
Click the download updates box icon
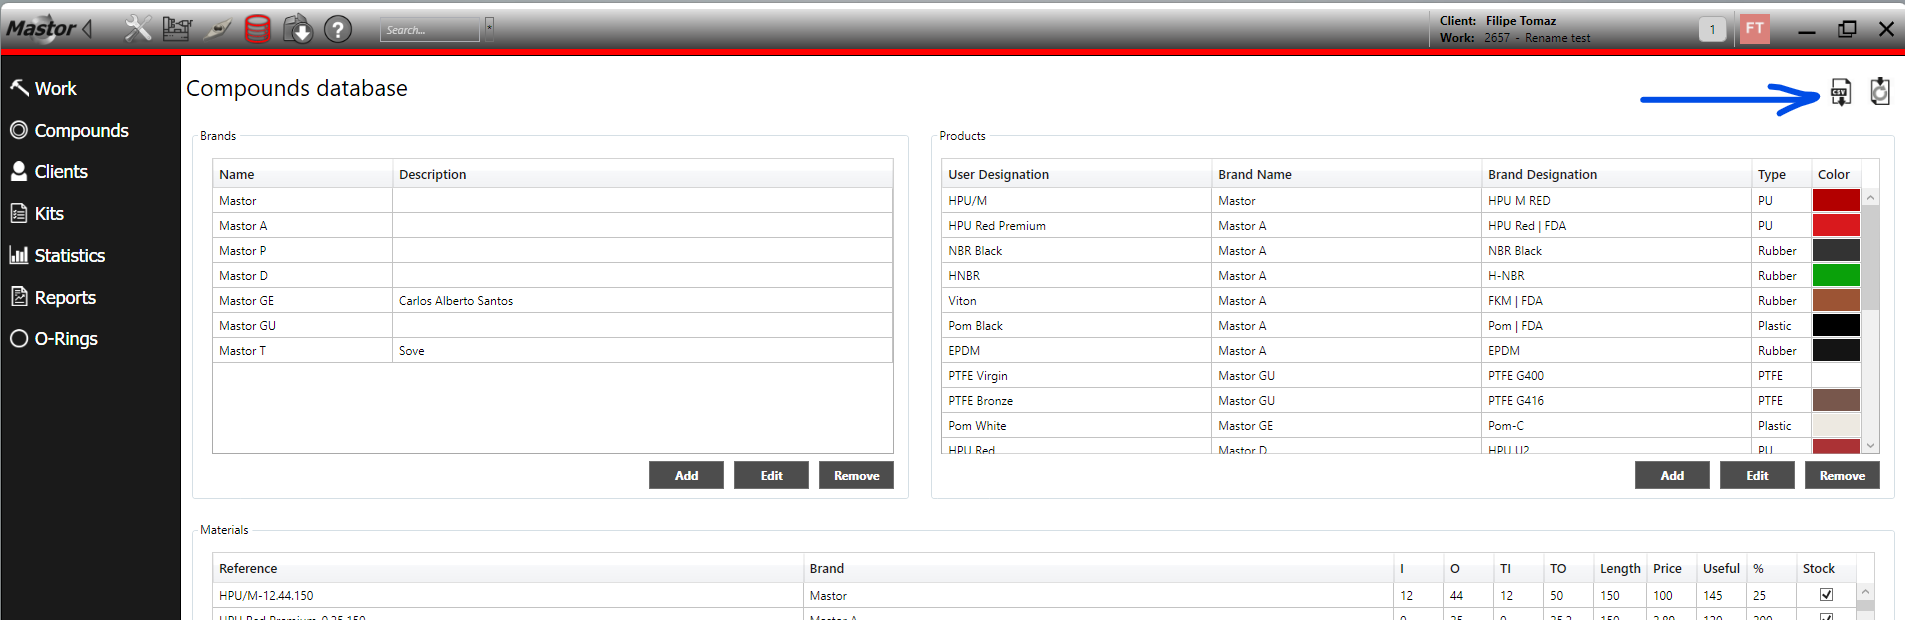pos(298,29)
